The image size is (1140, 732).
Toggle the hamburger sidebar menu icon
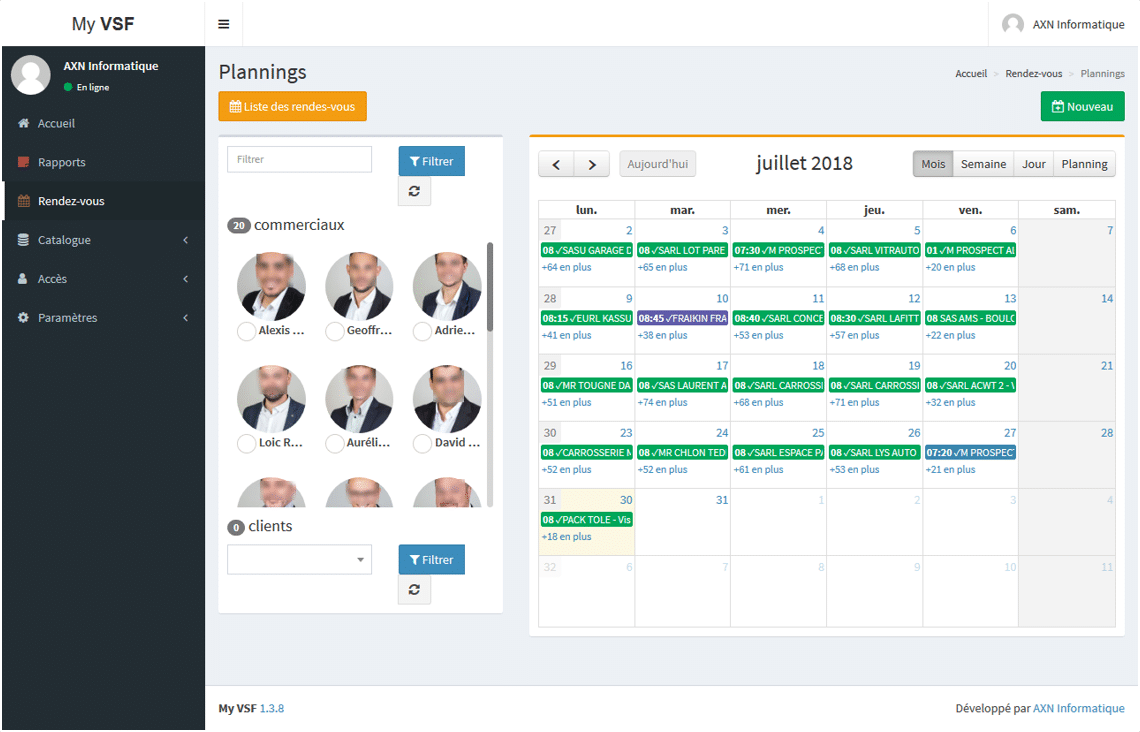(224, 24)
